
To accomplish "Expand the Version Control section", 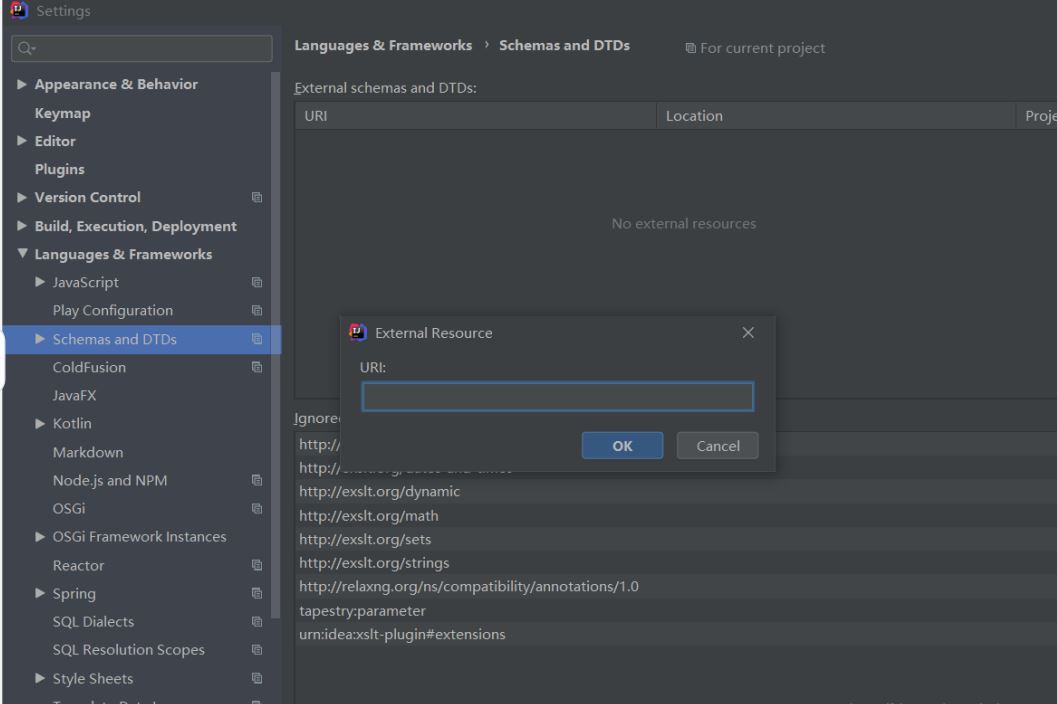I will [x=22, y=198].
